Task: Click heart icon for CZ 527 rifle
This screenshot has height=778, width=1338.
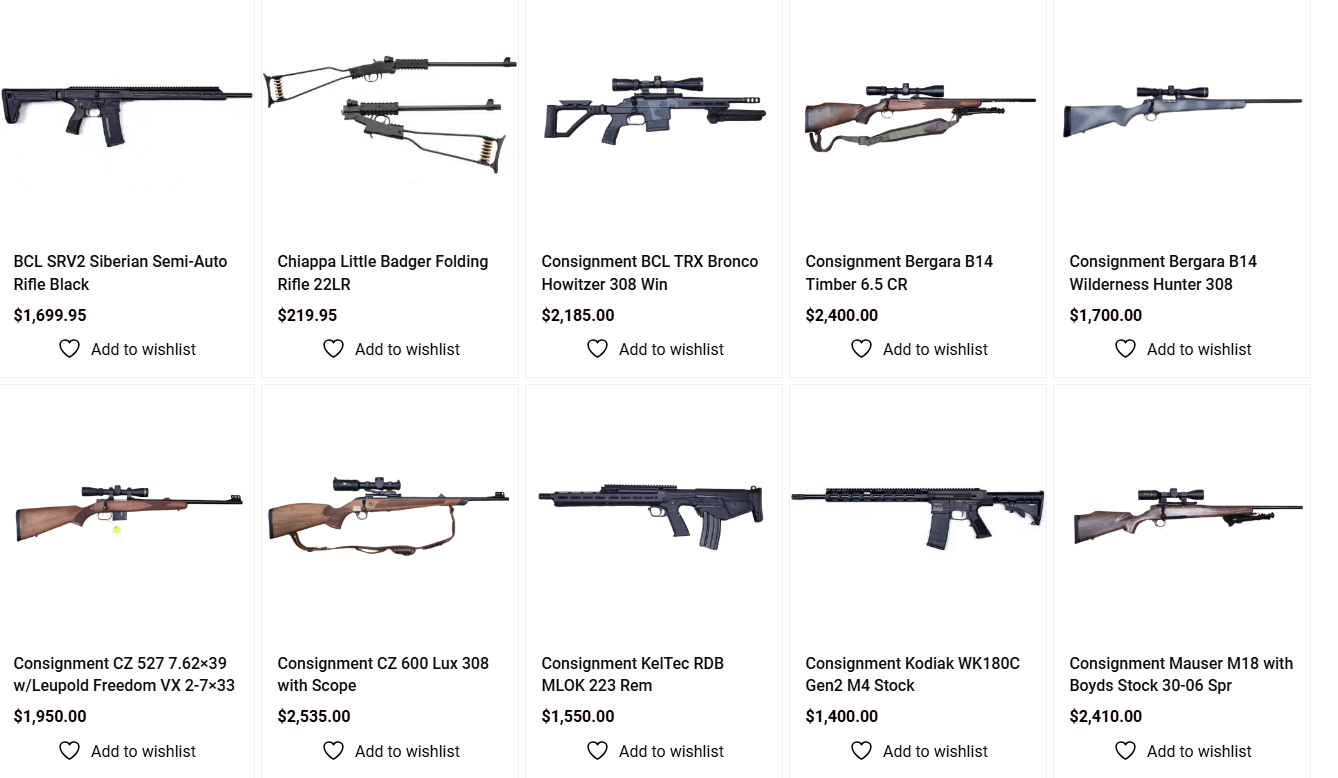Action: (69, 751)
